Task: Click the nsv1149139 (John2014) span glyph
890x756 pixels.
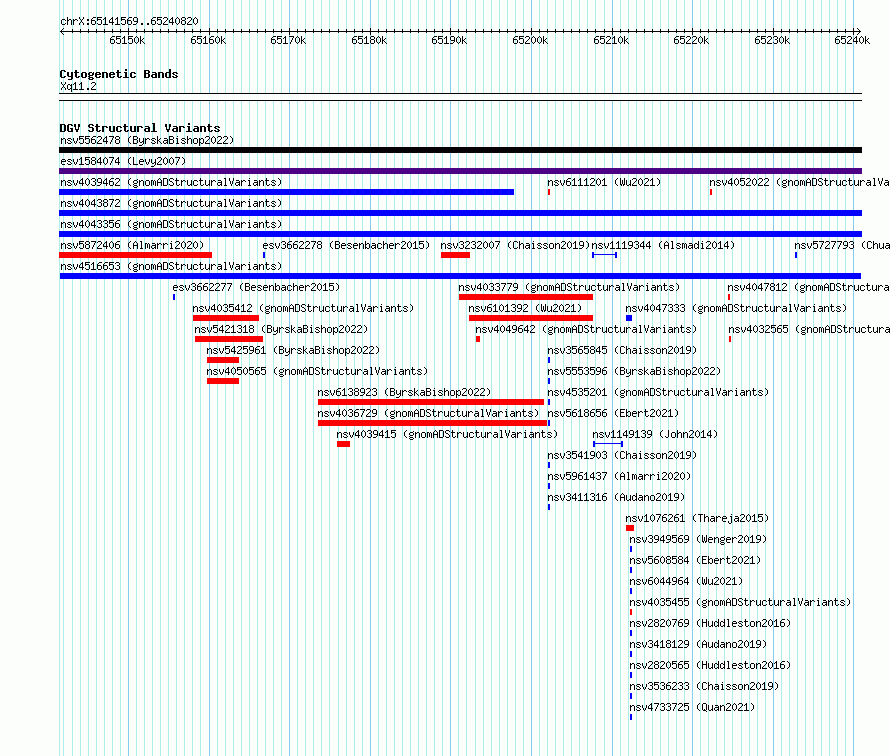Action: (x=608, y=444)
